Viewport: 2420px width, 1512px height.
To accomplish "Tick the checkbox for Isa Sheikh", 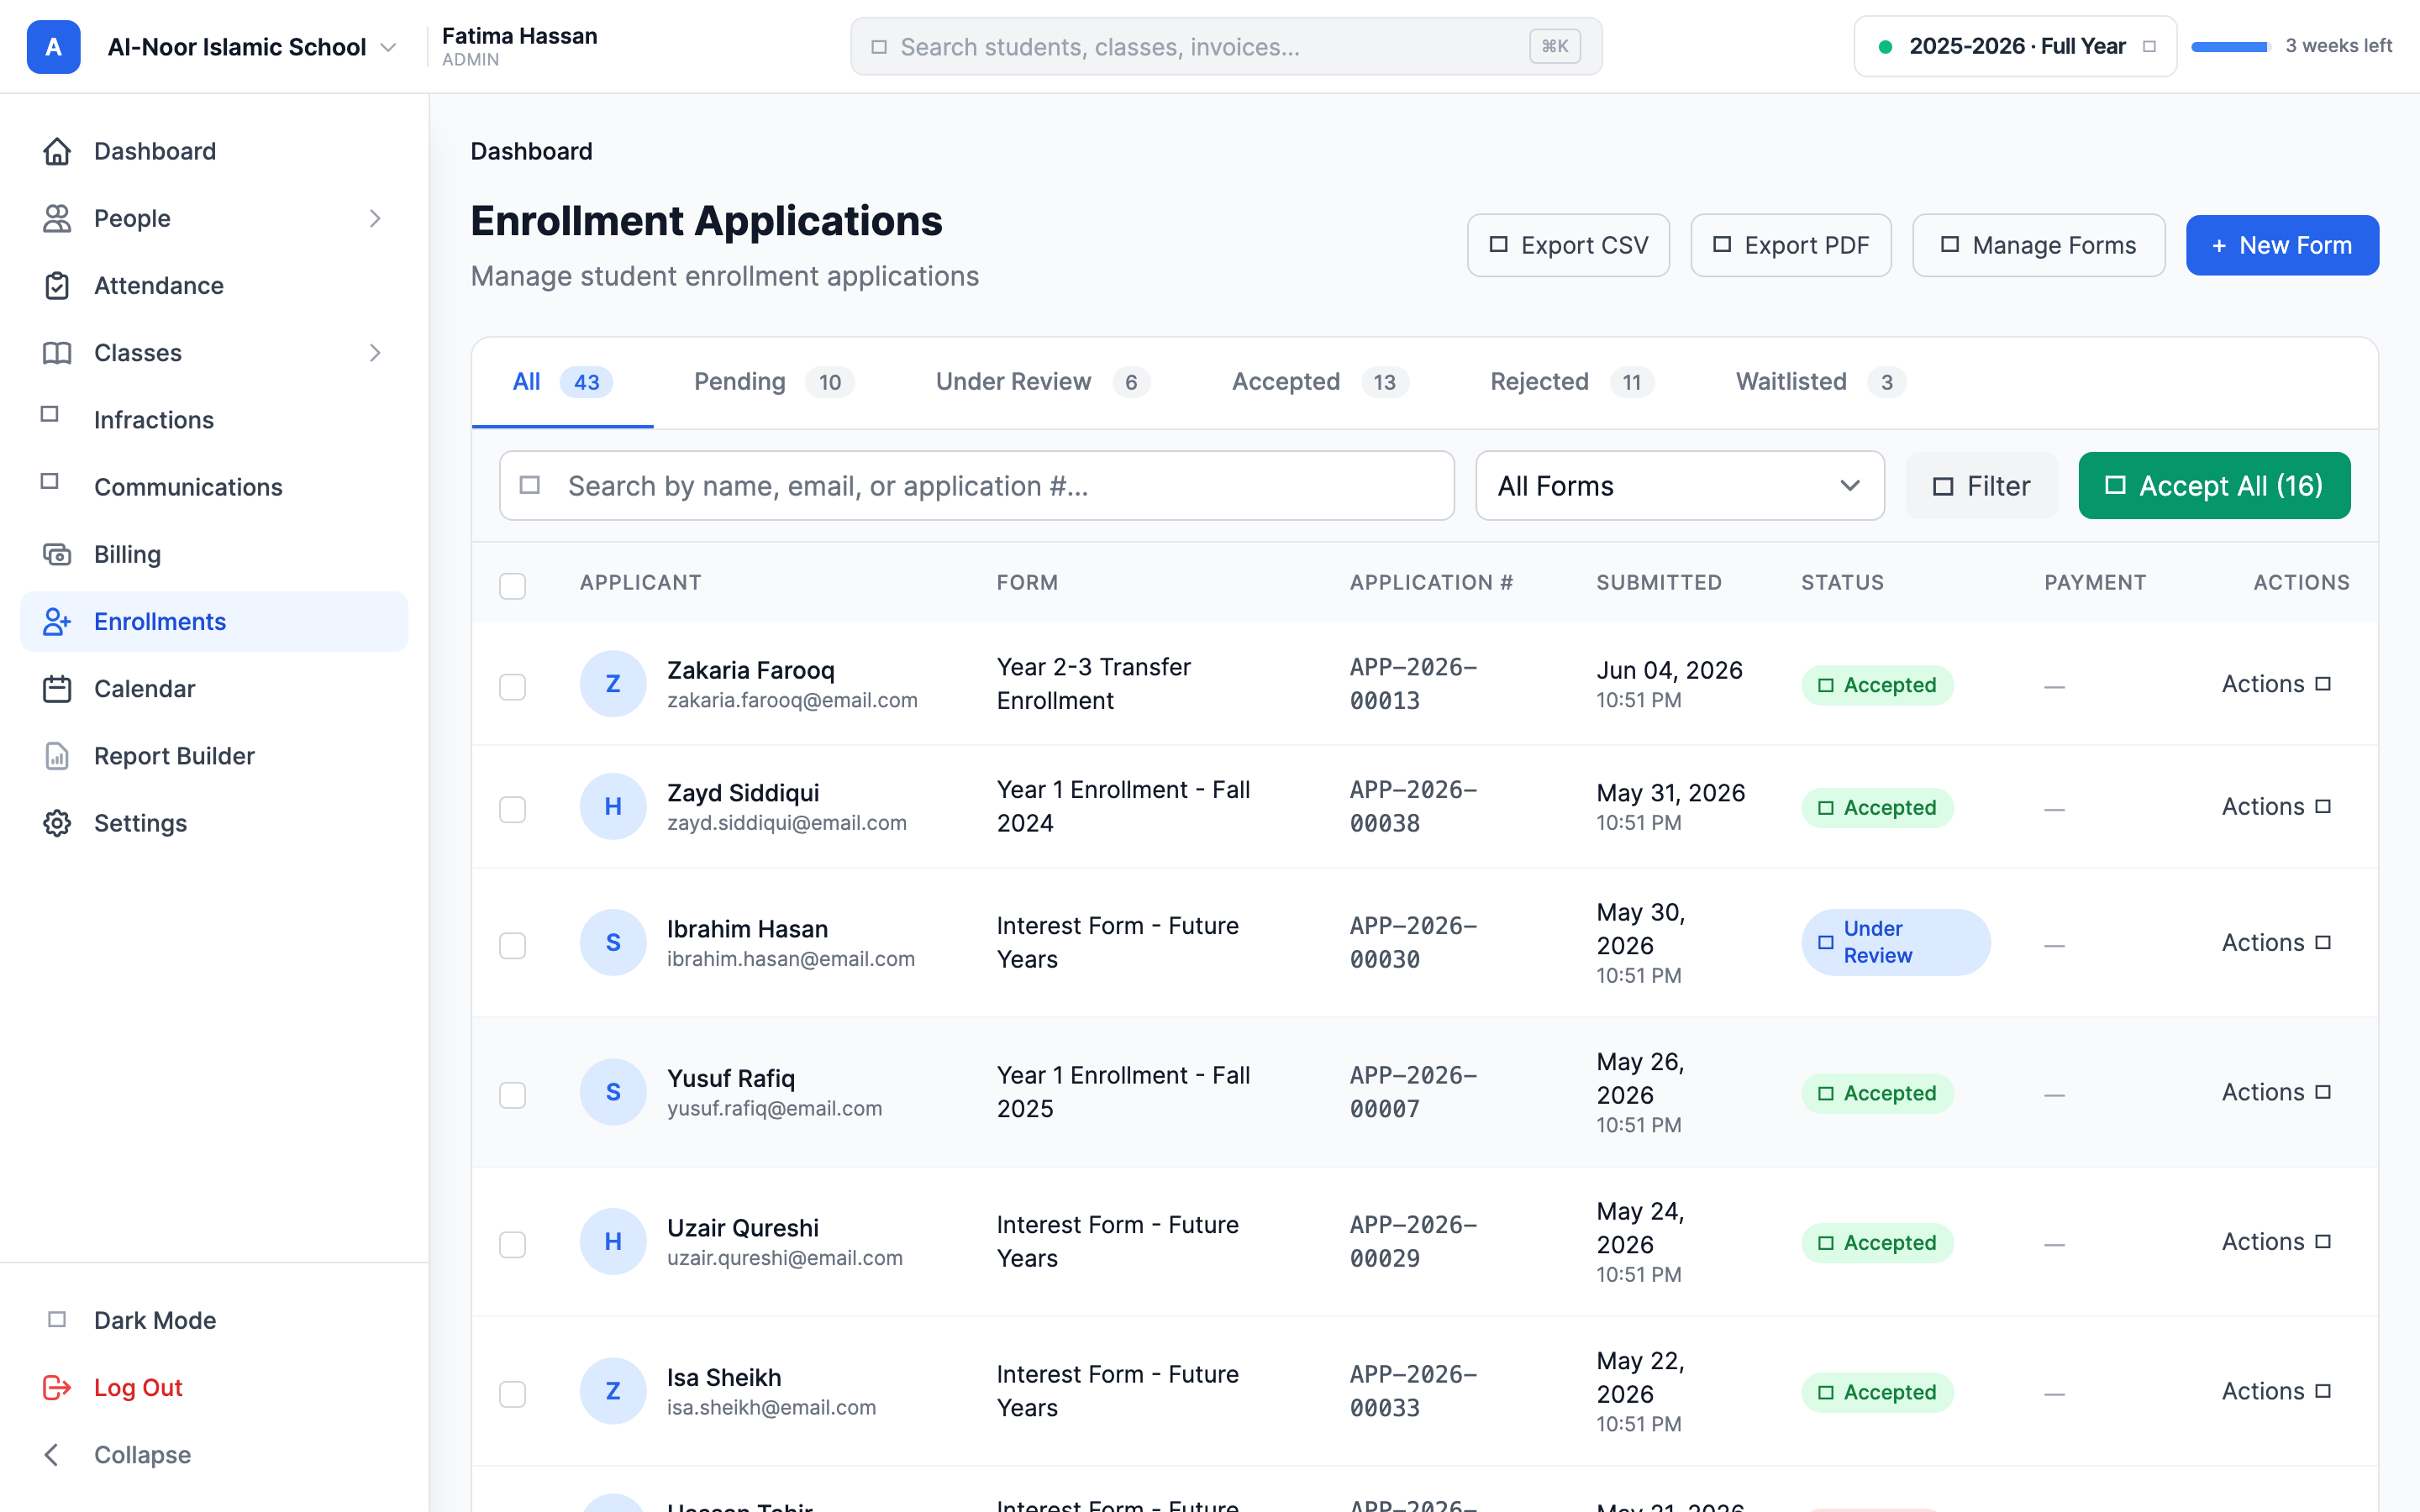I will [512, 1393].
